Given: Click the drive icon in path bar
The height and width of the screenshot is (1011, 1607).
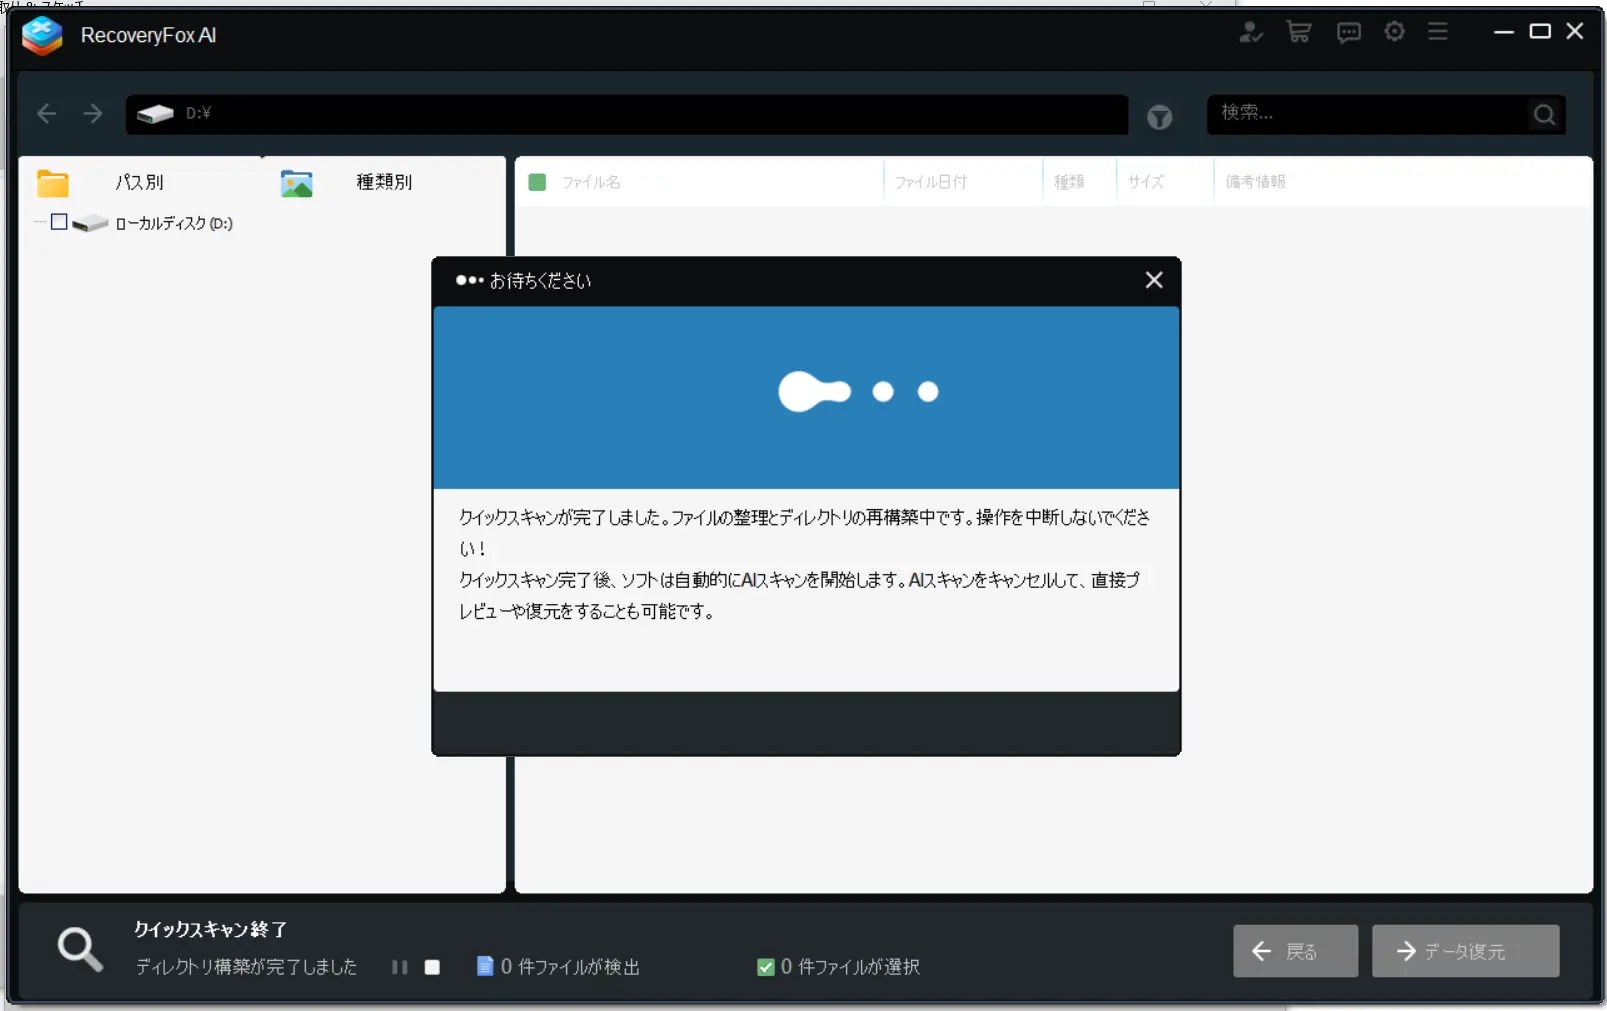Looking at the screenshot, I should tap(155, 114).
